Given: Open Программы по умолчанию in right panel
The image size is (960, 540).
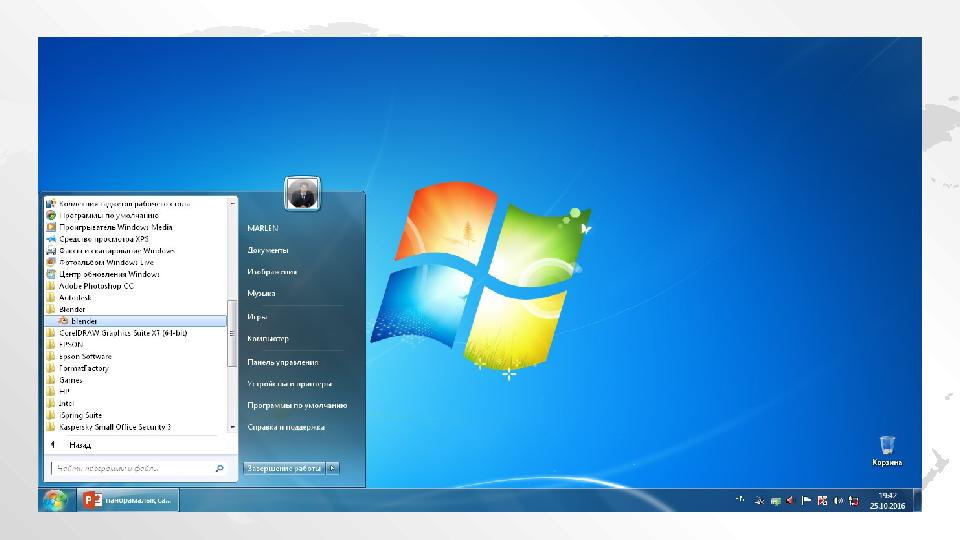Looking at the screenshot, I should 297,405.
